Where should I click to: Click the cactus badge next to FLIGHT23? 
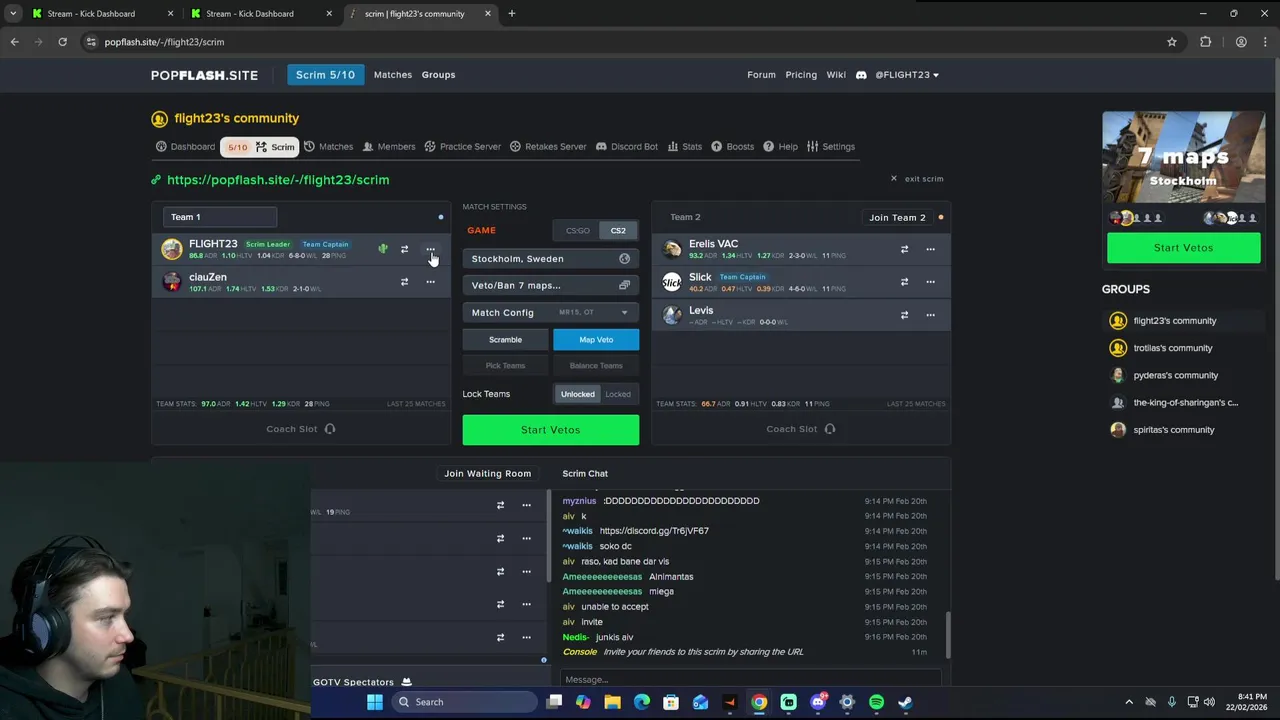tap(383, 249)
